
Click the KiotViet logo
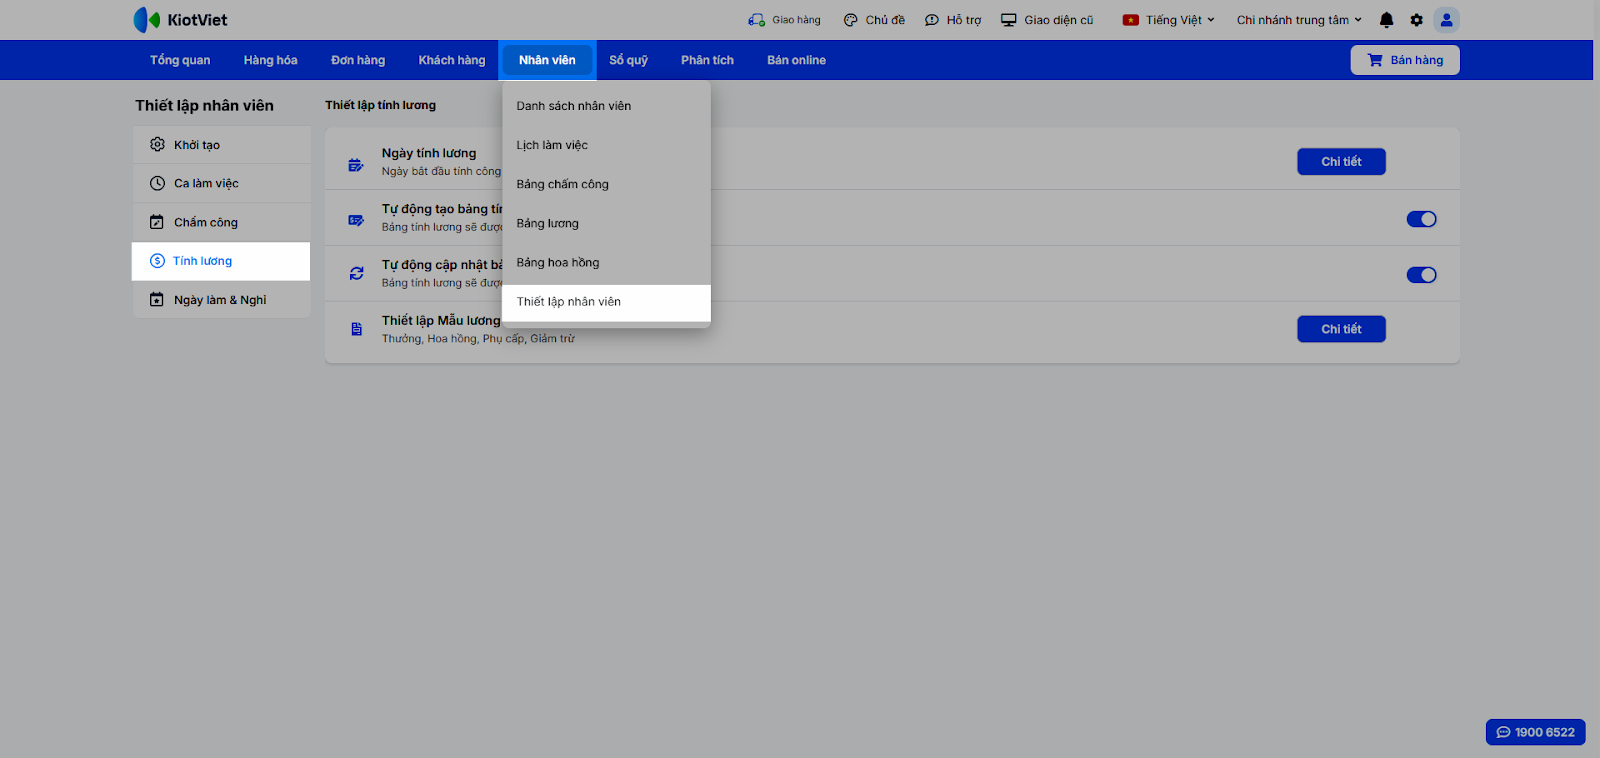coord(180,20)
